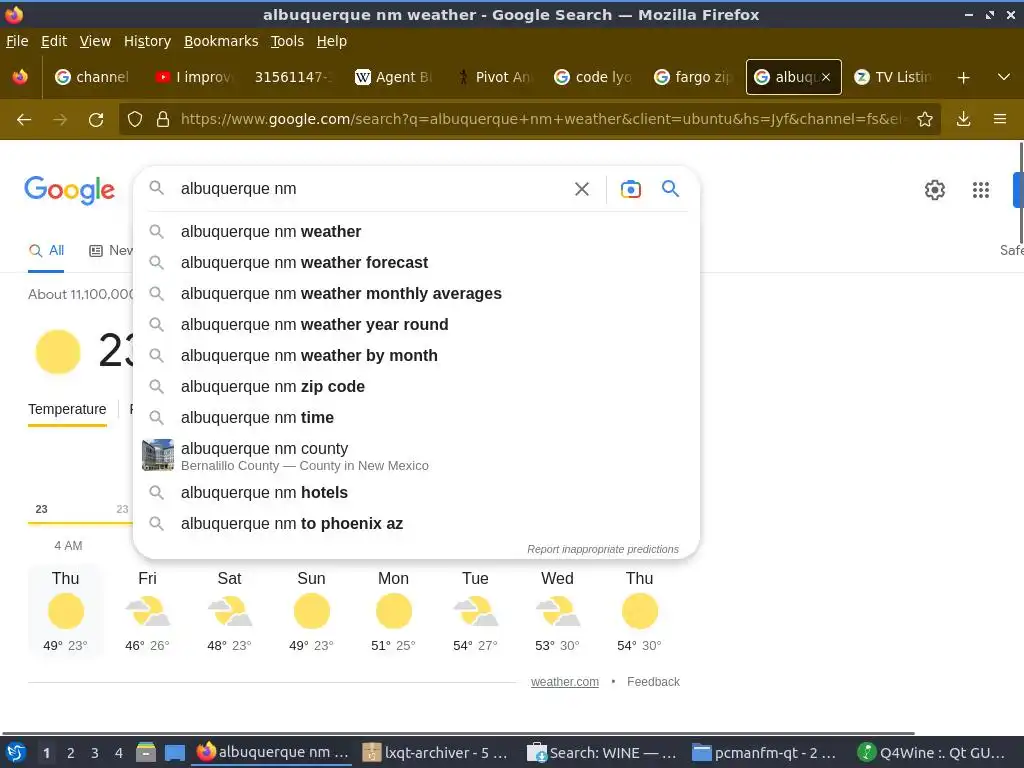1024x768 pixels.
Task: View site security padlock info
Action: point(163,120)
